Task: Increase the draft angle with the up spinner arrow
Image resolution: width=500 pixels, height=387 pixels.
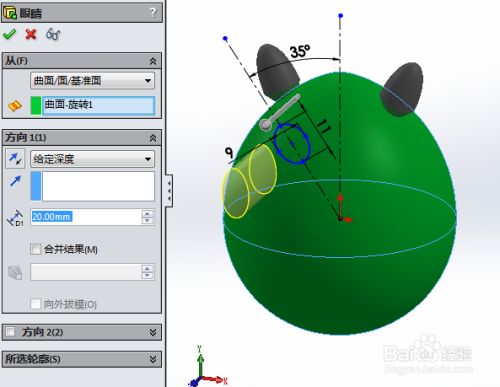Action: point(148,268)
